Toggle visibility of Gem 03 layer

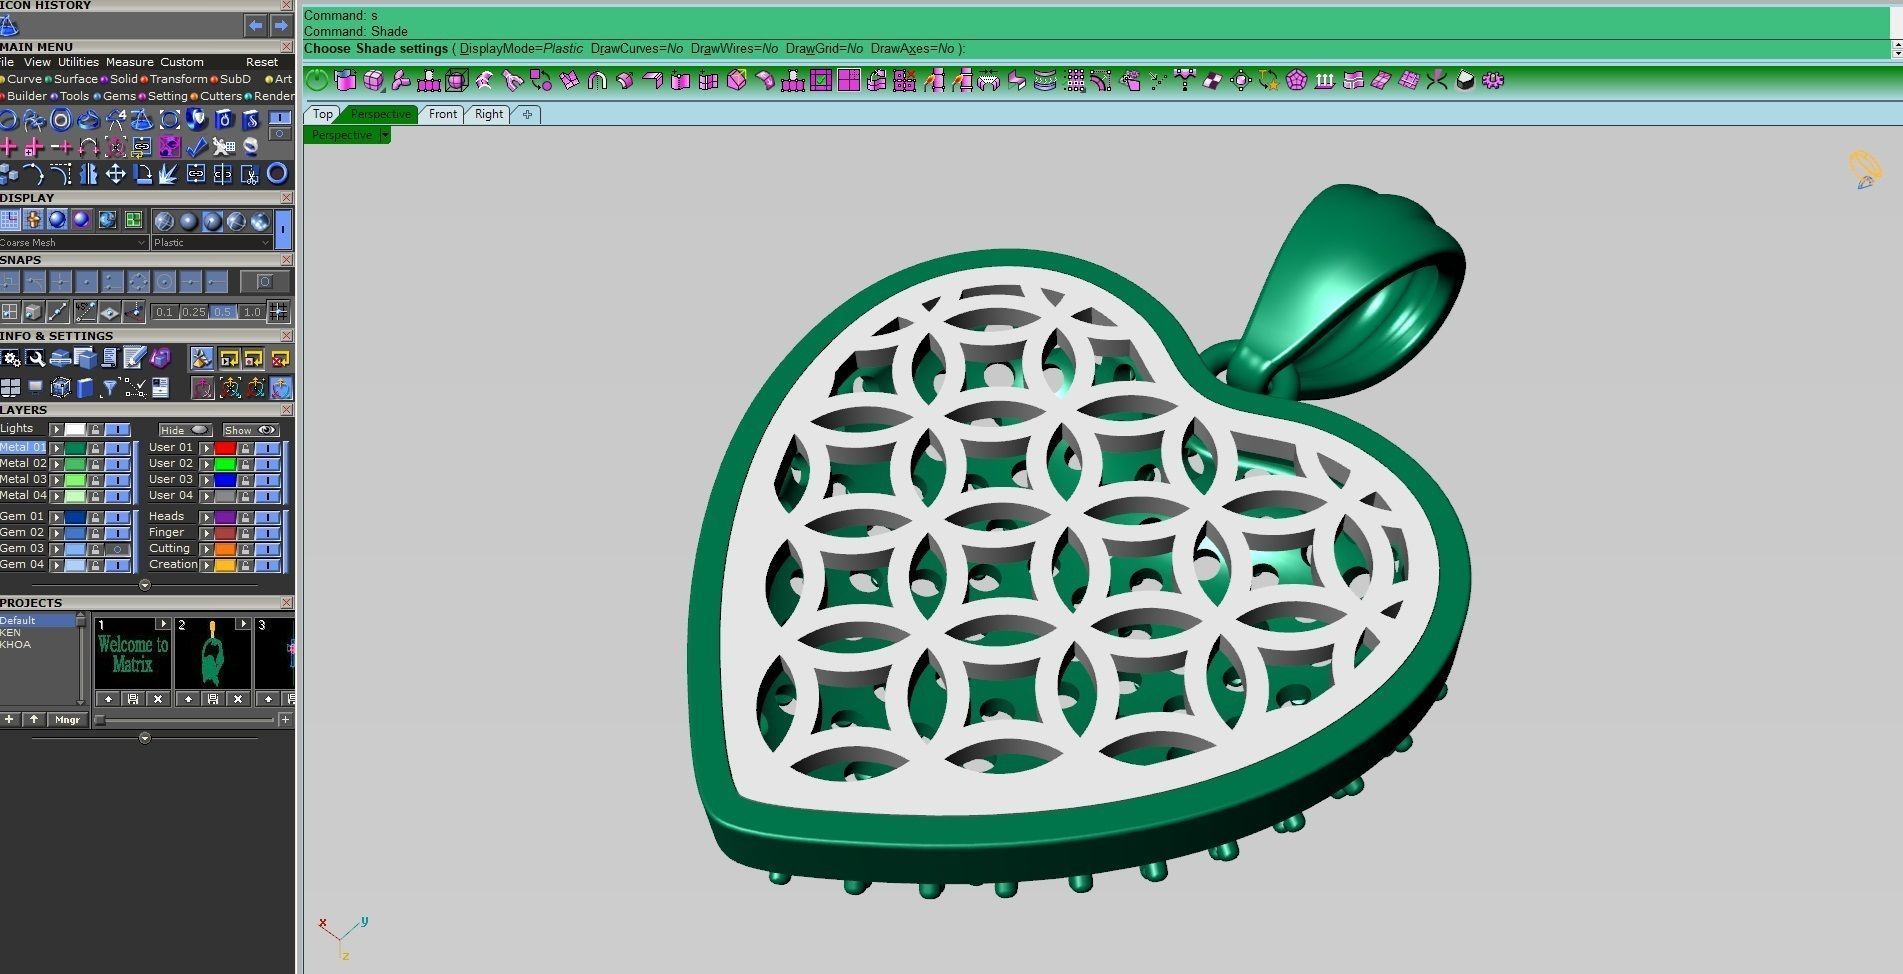click(x=117, y=549)
